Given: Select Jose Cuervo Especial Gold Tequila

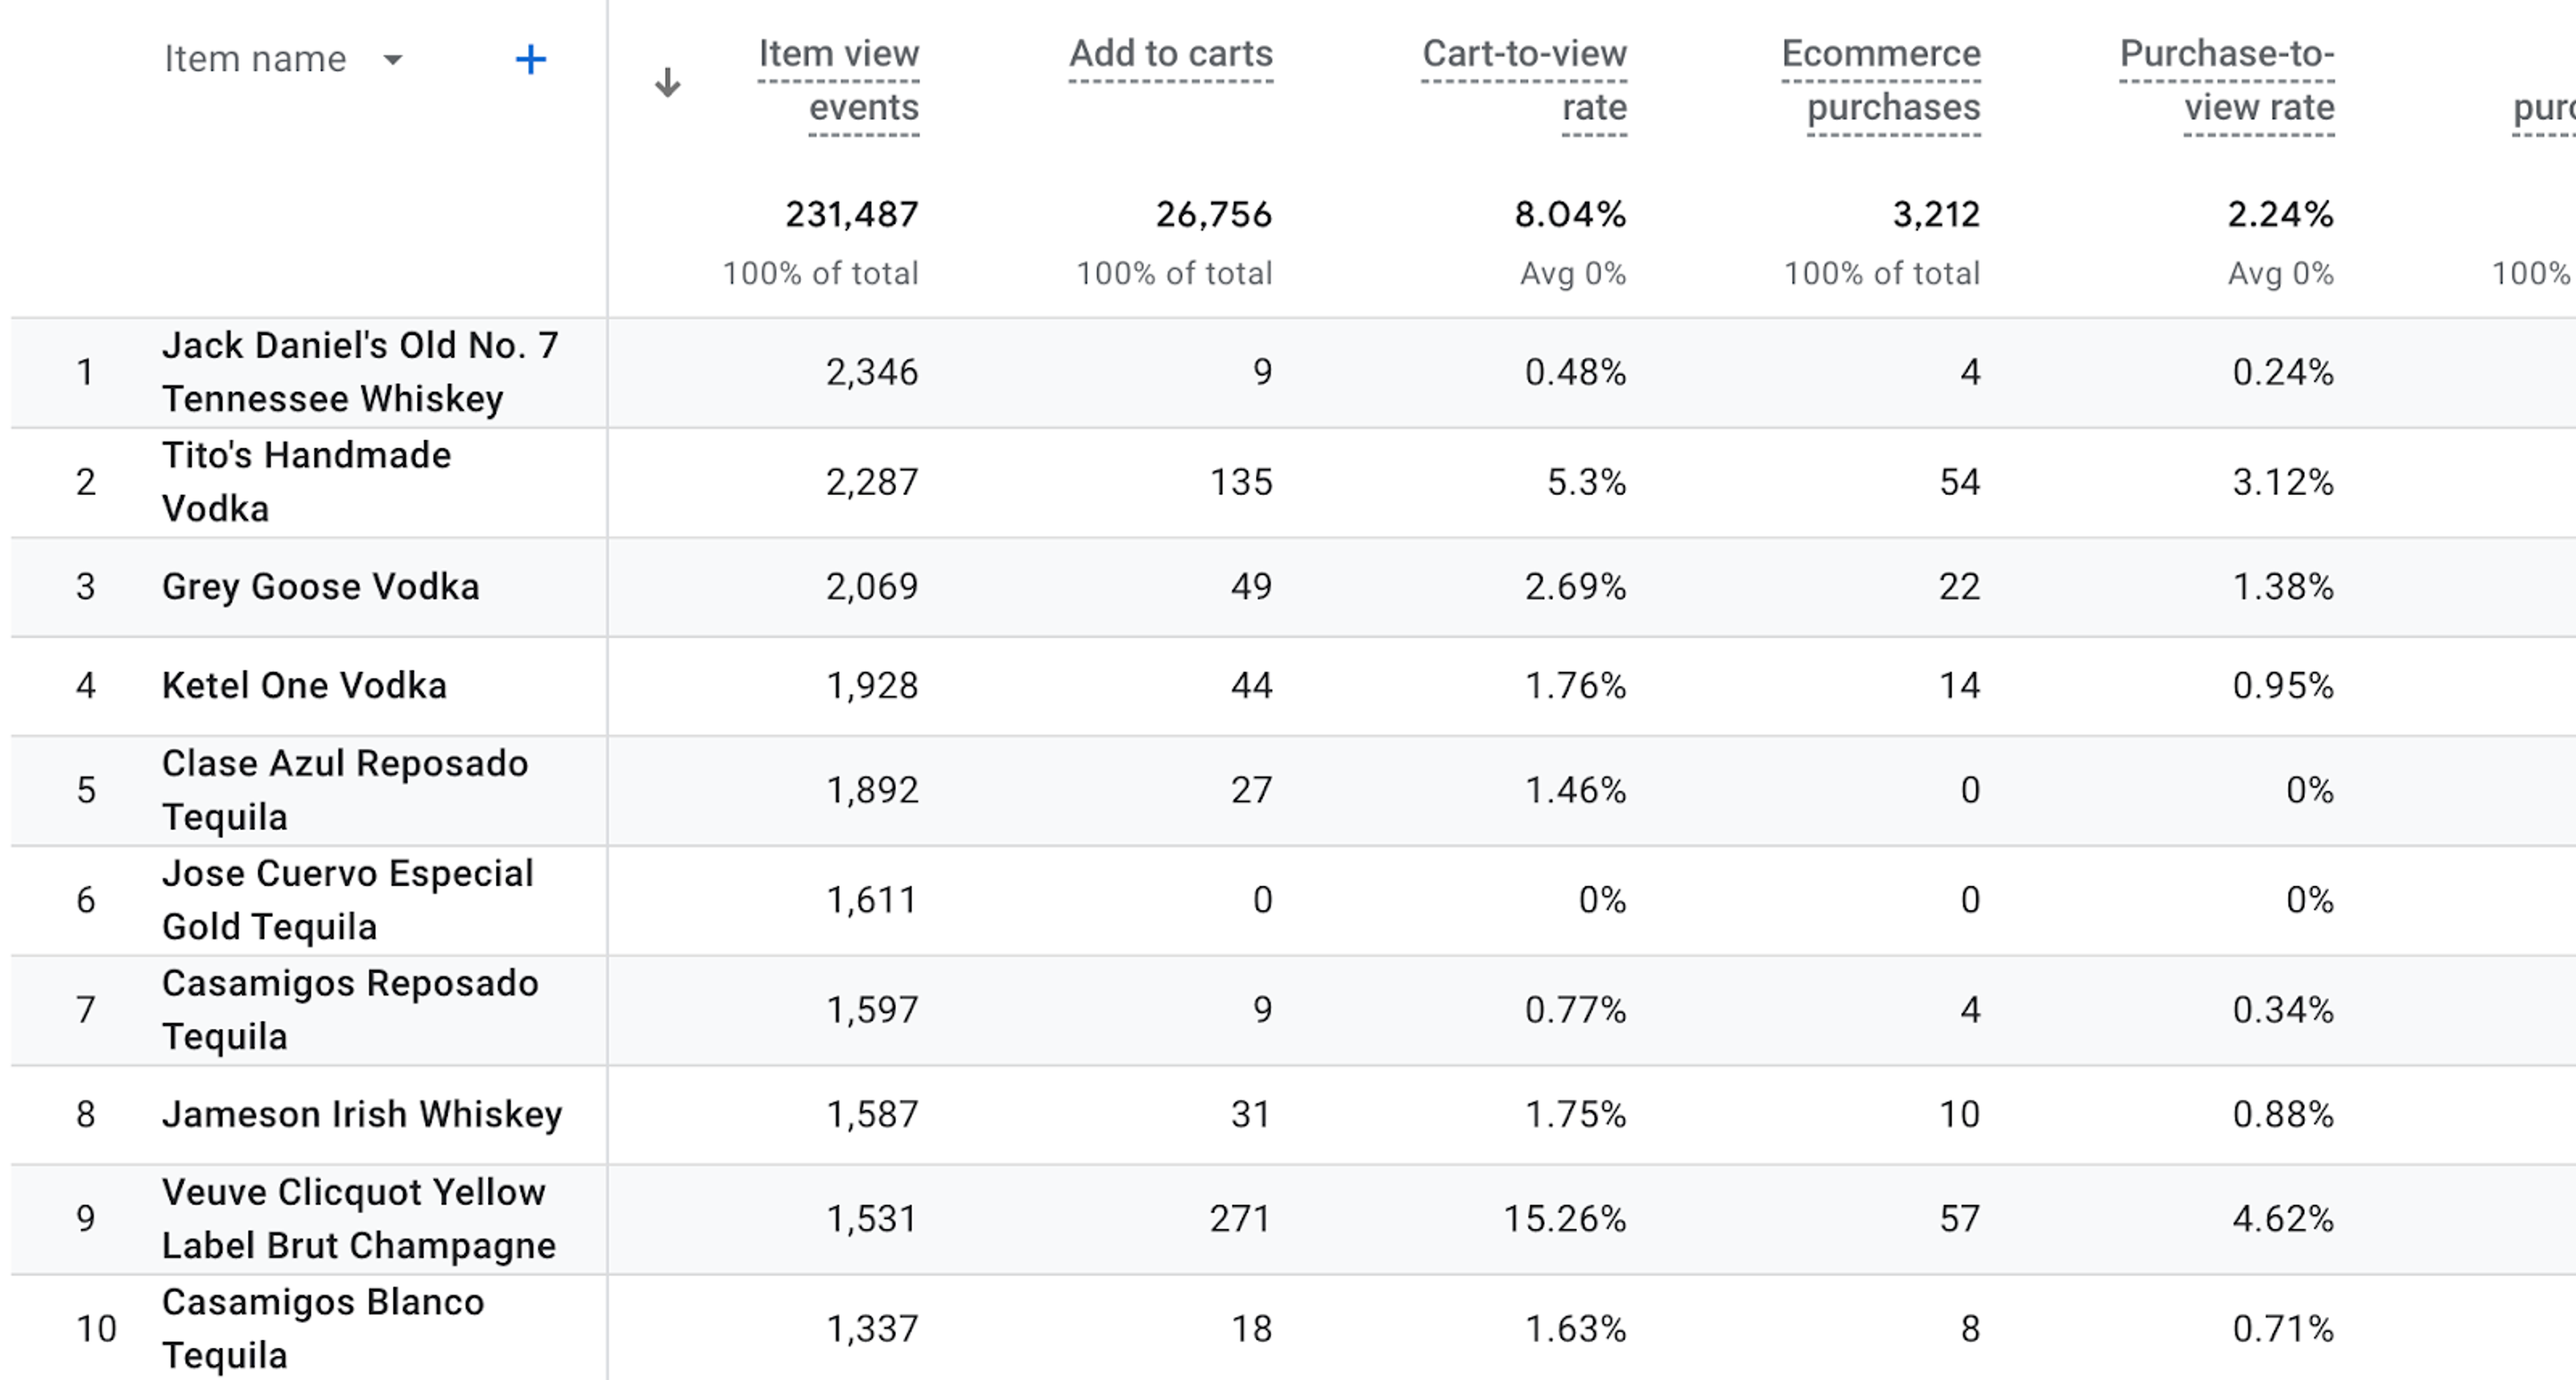Looking at the screenshot, I should click(348, 900).
